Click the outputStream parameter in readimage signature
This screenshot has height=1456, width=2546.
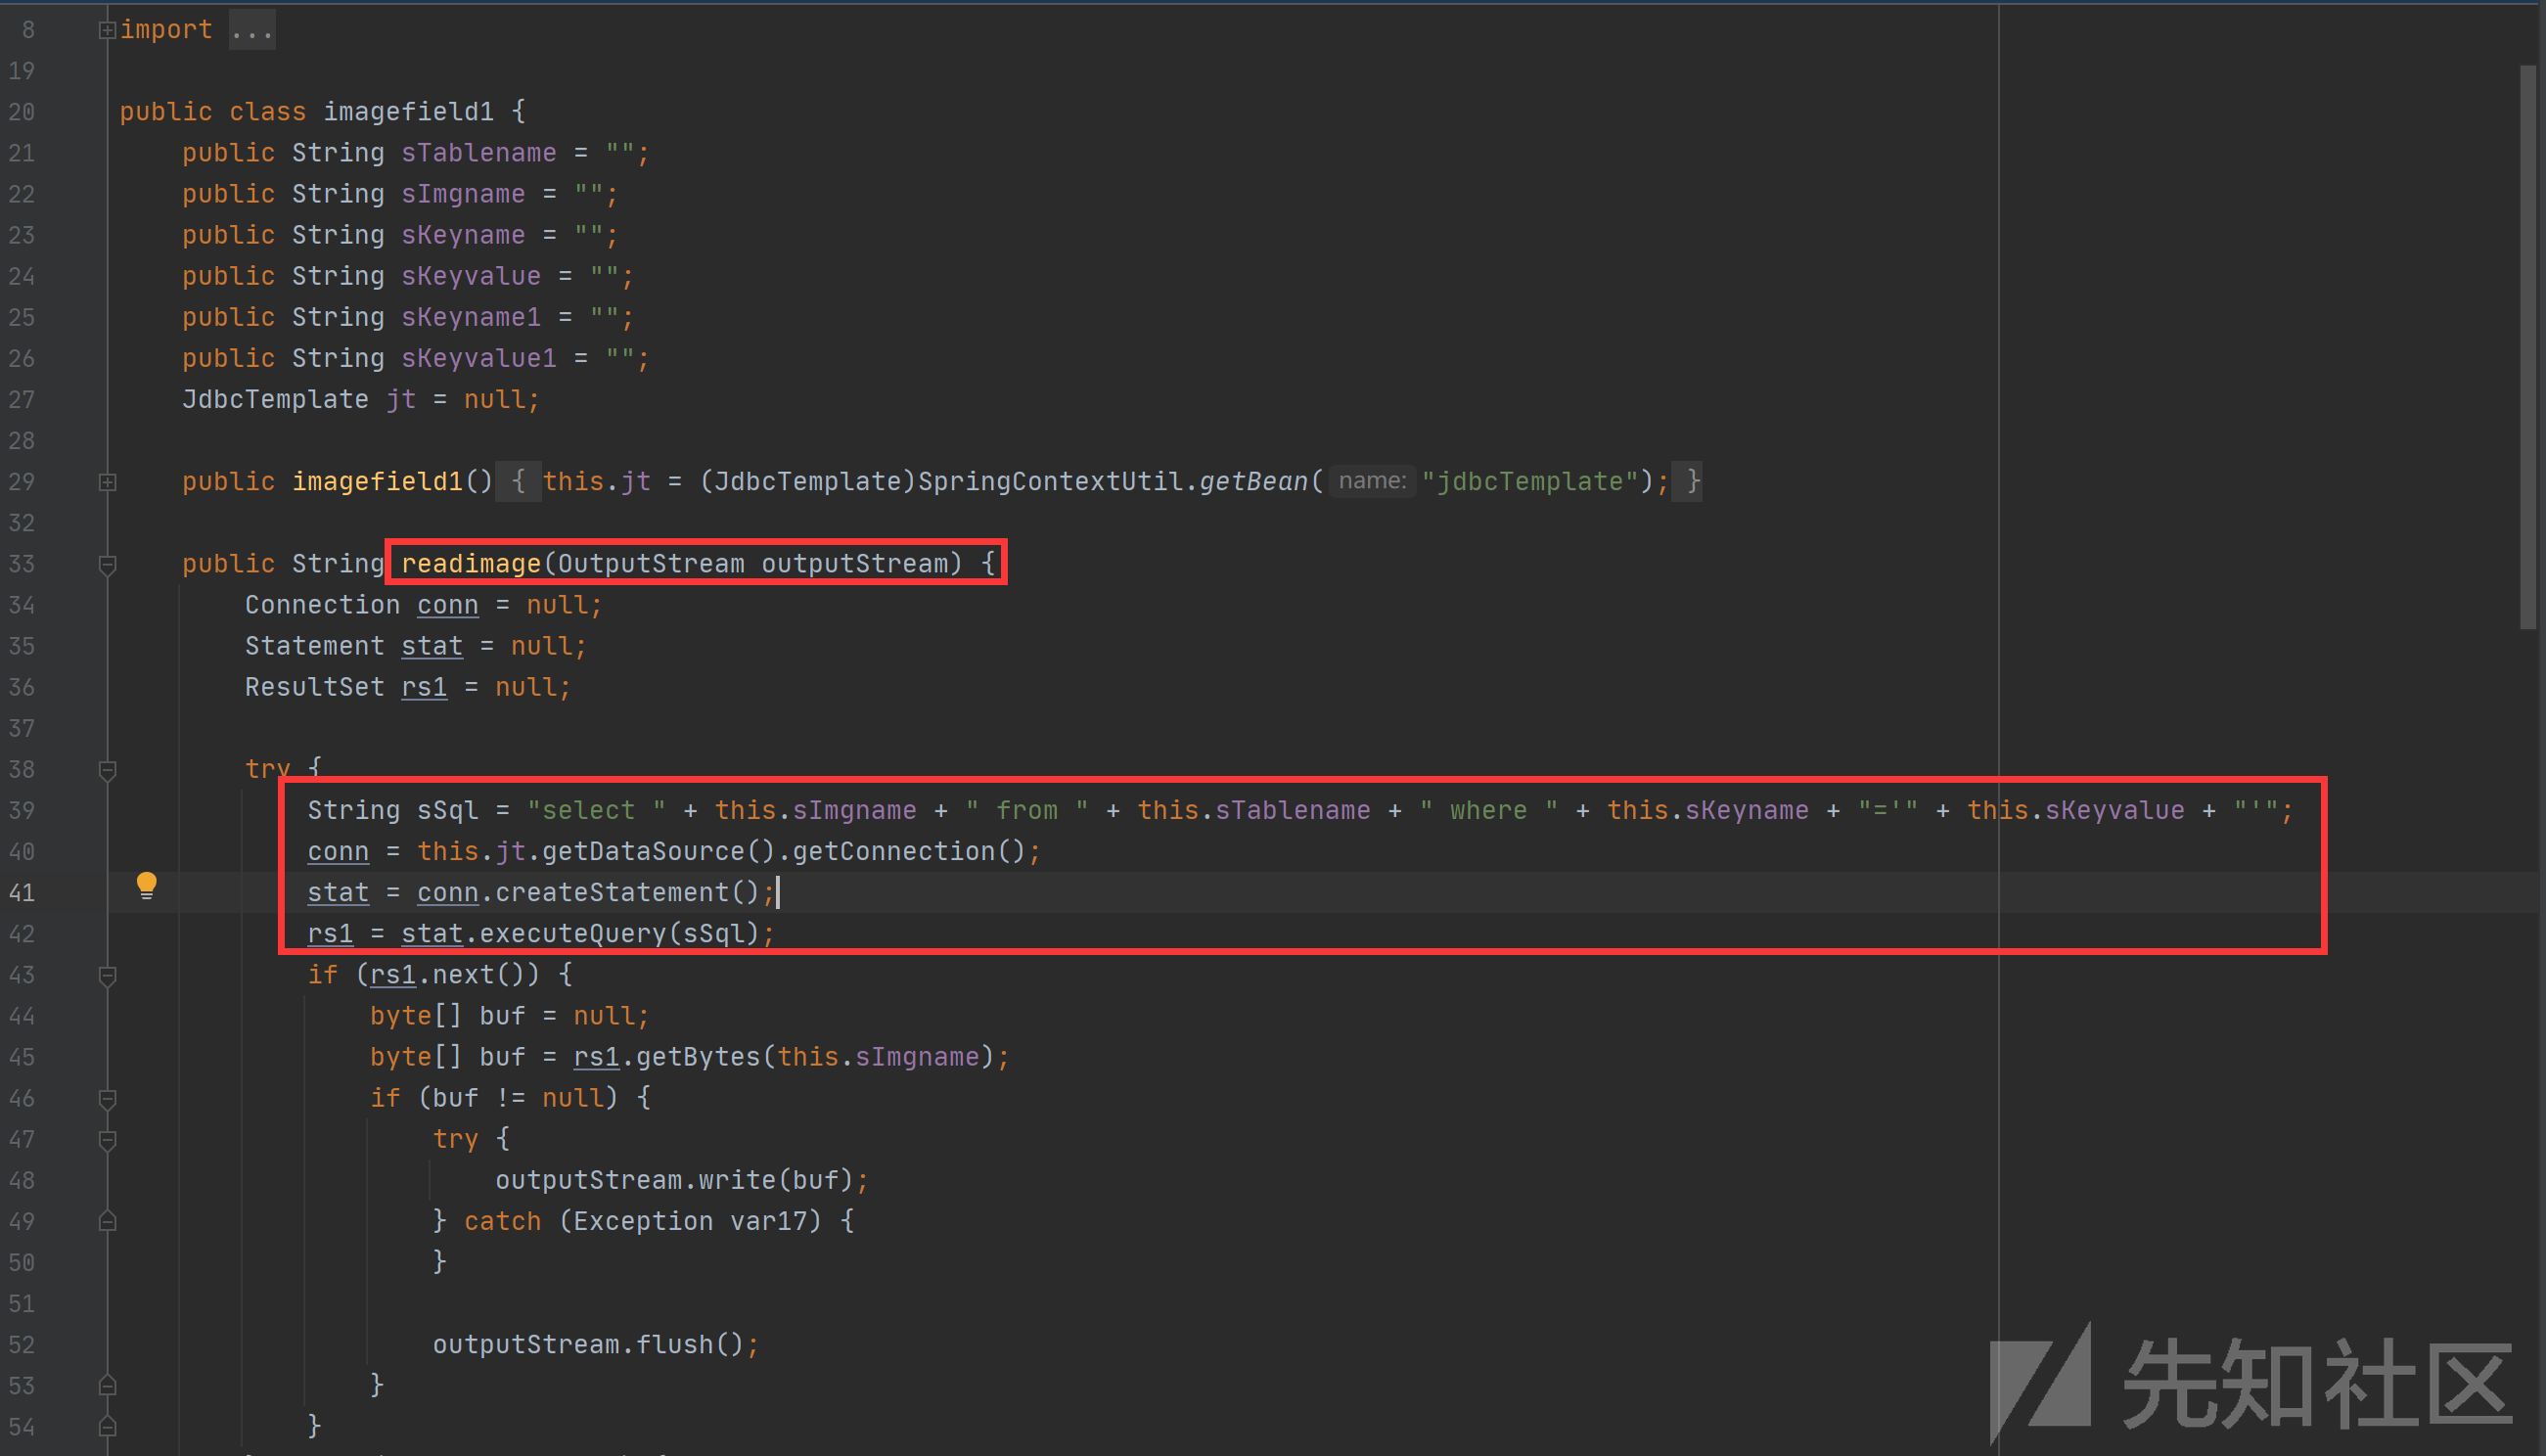tap(854, 564)
